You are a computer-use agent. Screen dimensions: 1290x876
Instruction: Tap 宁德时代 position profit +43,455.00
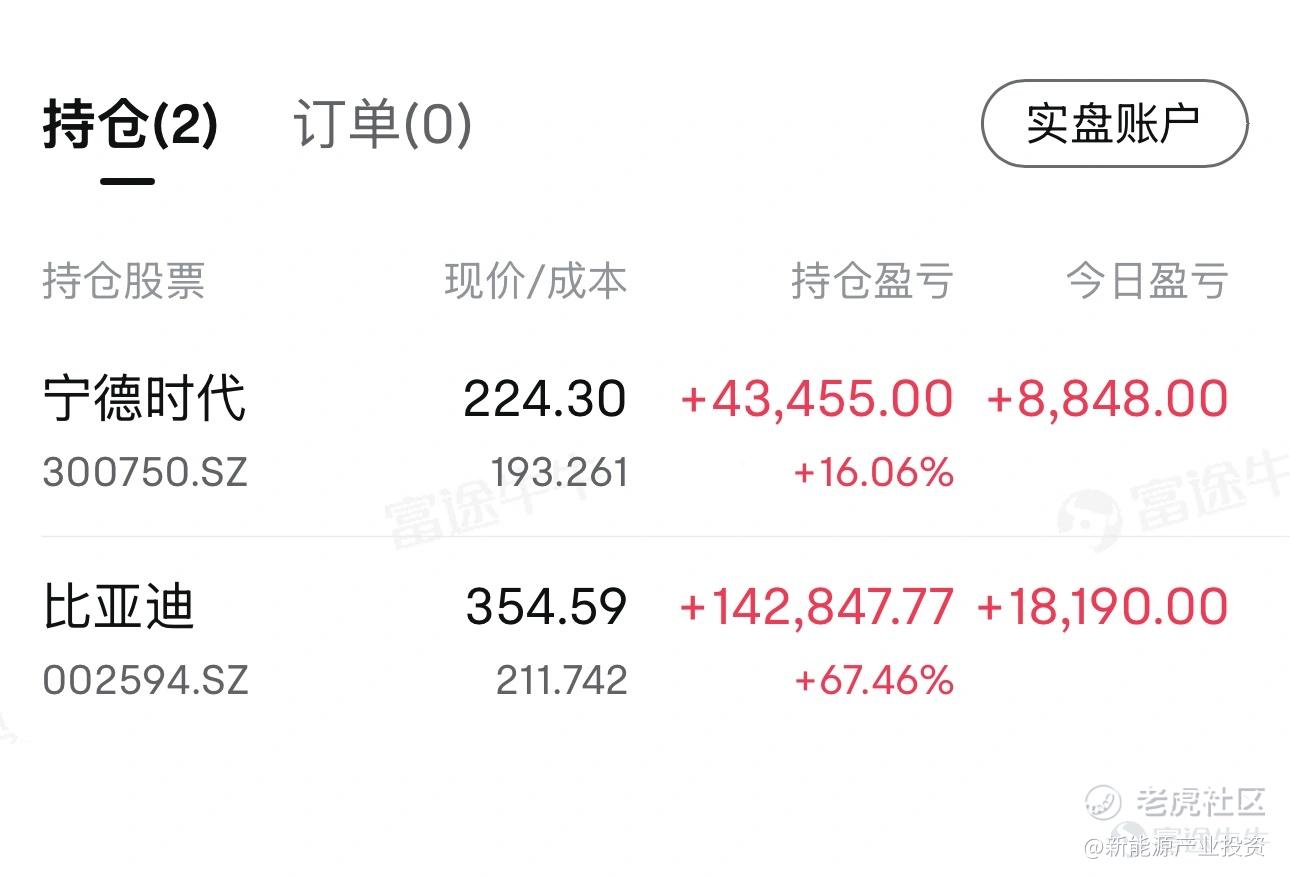[817, 399]
